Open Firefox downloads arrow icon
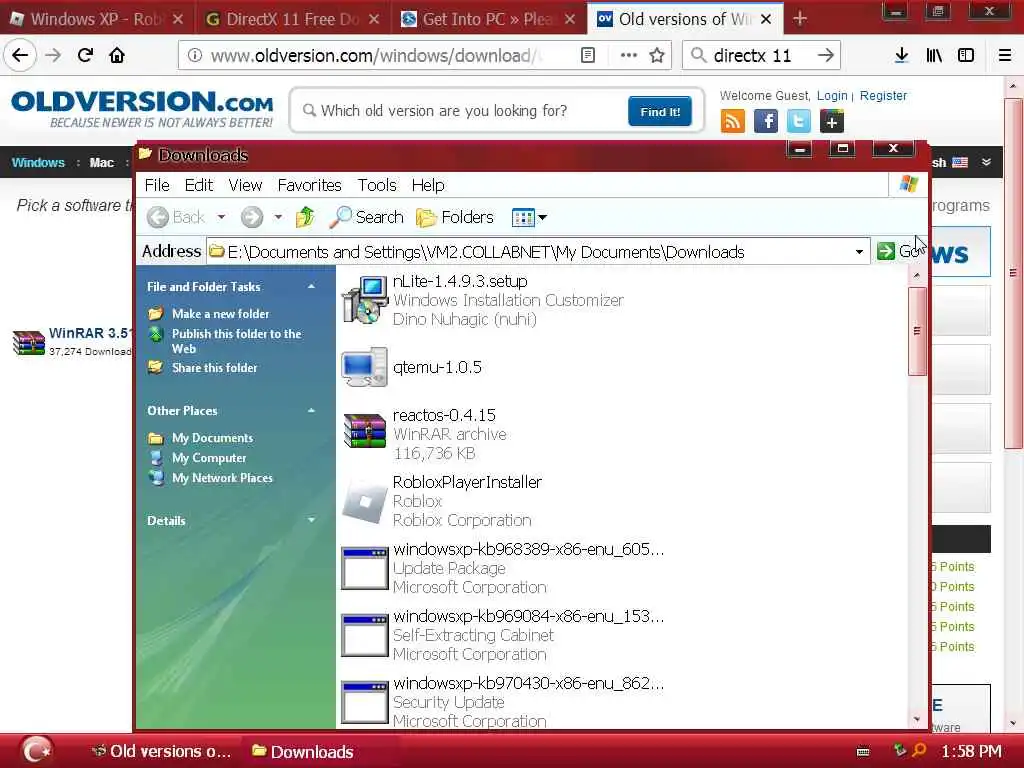Viewport: 1024px width, 768px height. pyautogui.click(x=901, y=56)
